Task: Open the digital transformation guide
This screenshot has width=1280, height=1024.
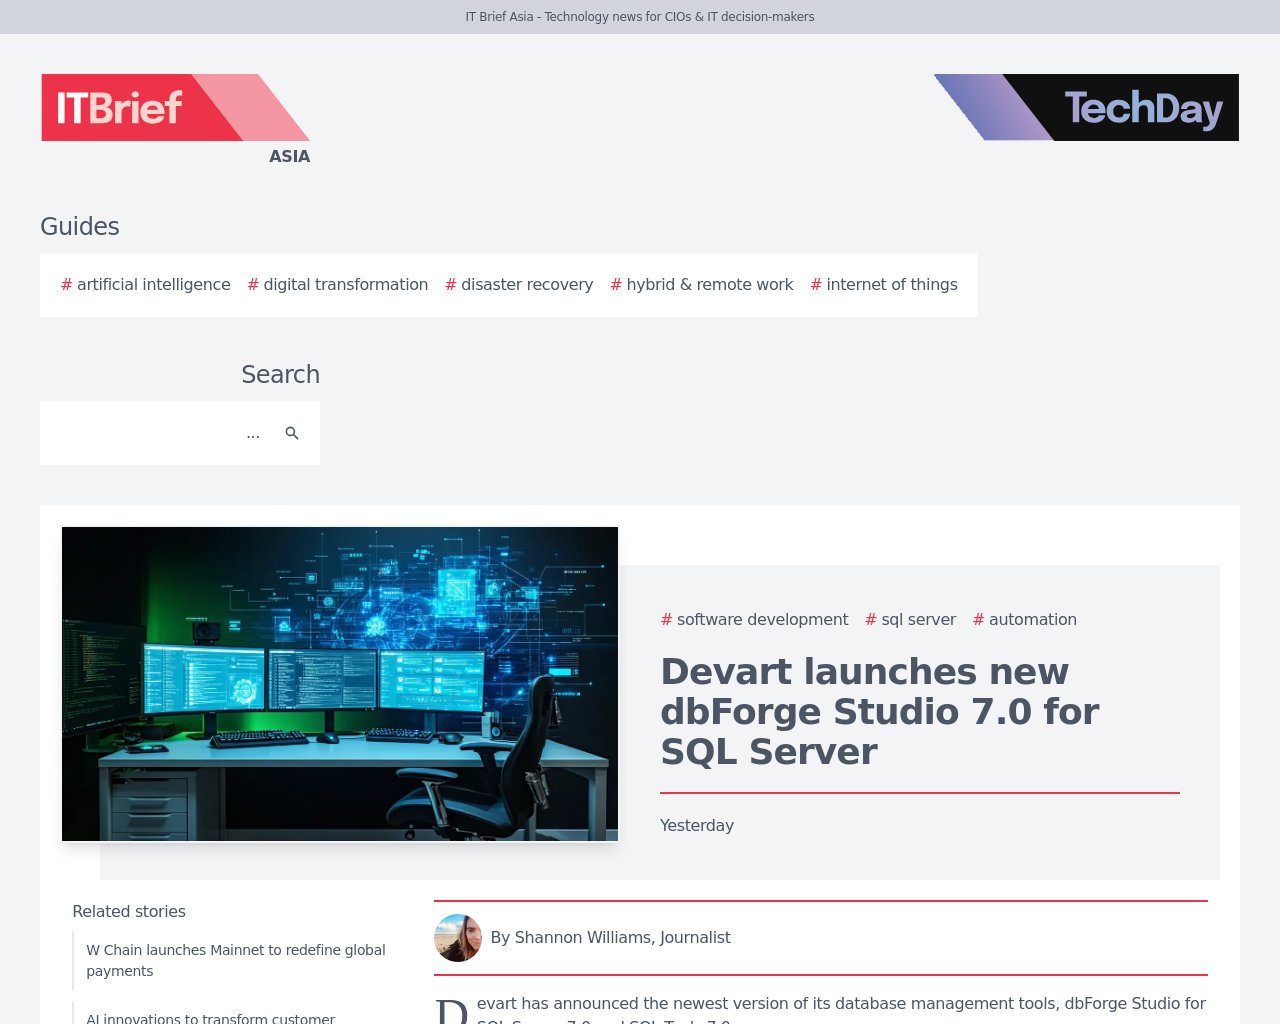Action: tap(346, 285)
